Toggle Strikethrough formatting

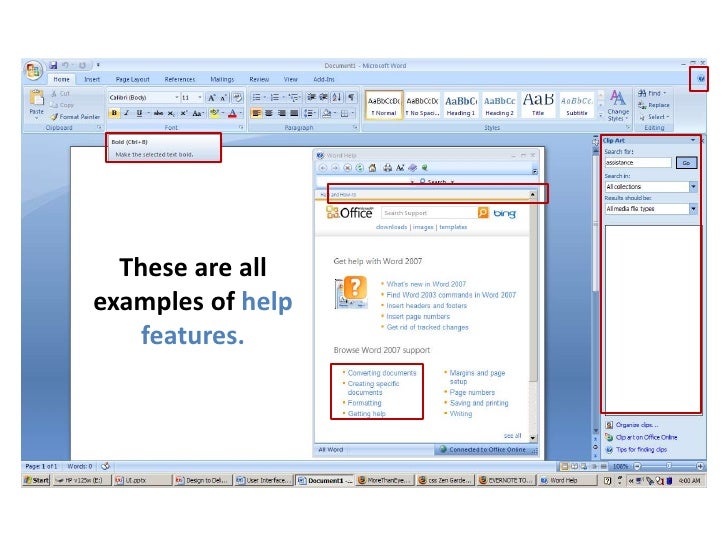coord(158,113)
